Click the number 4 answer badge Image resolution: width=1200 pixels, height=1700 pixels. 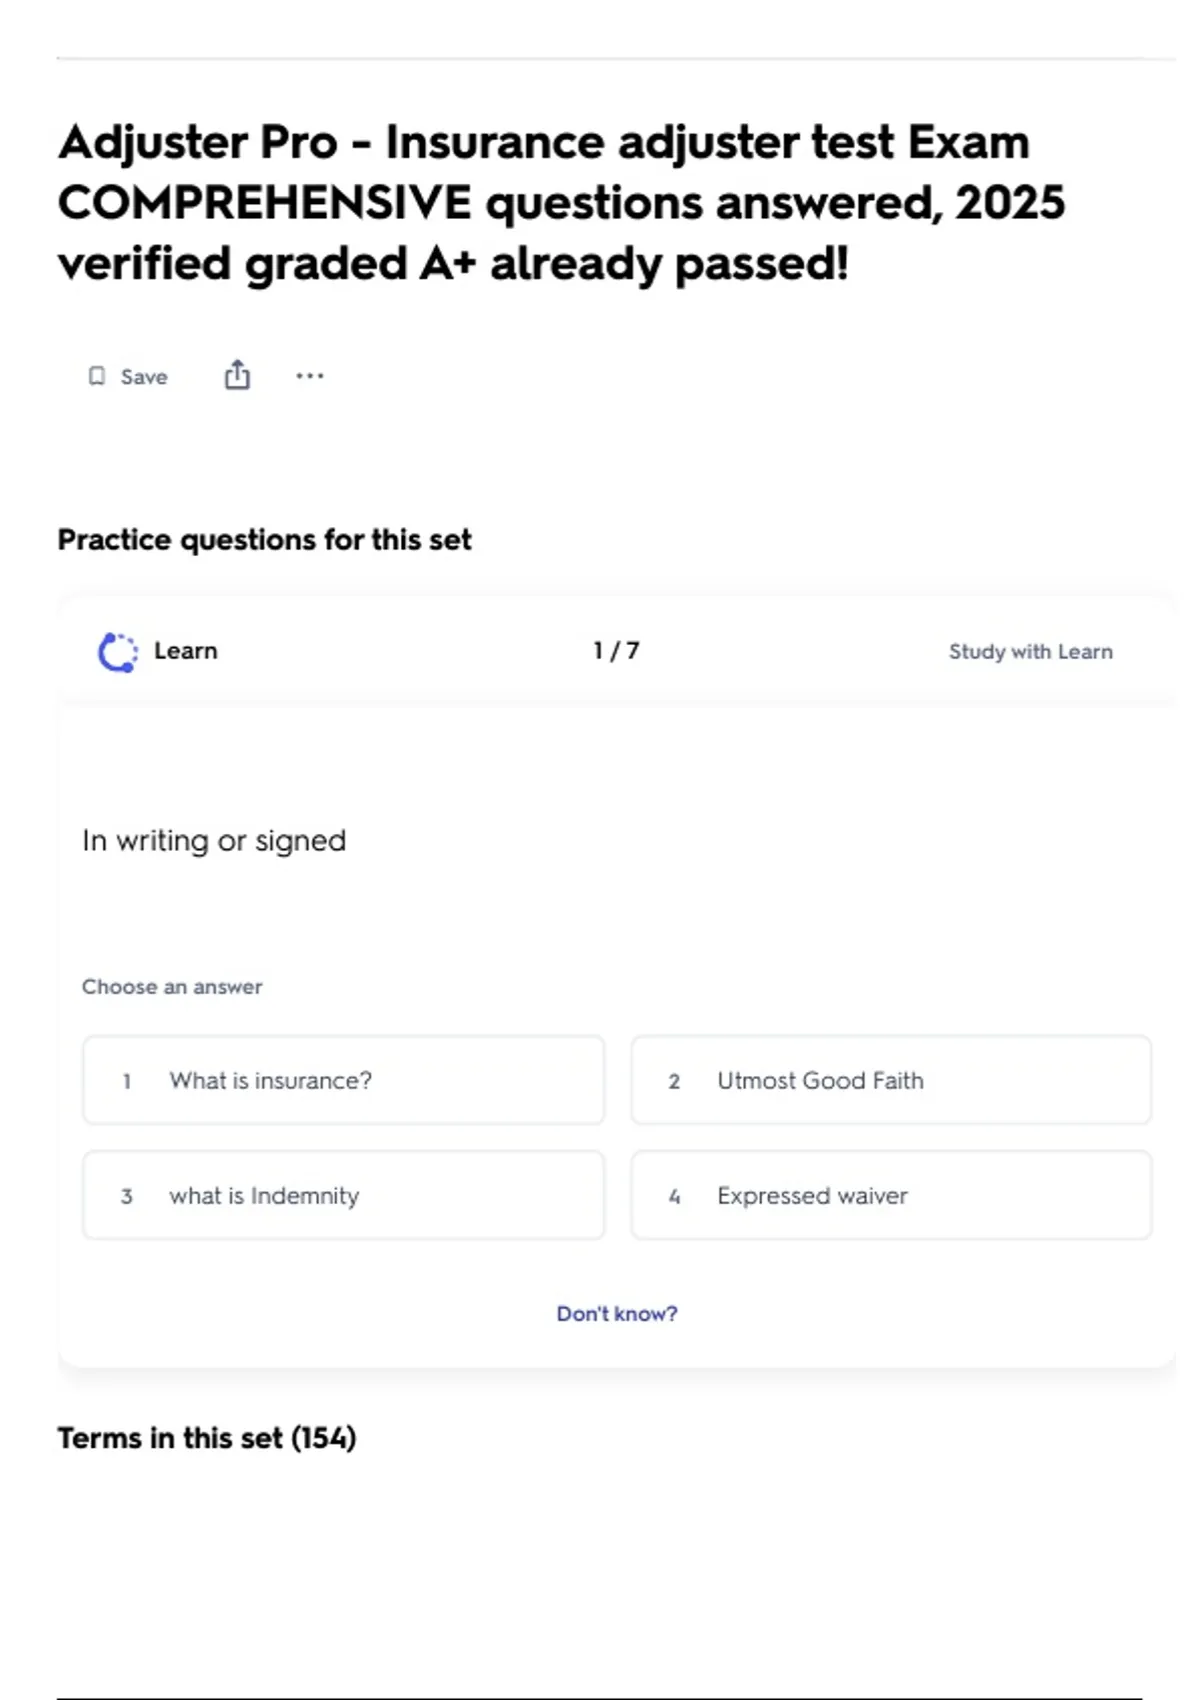coord(674,1196)
